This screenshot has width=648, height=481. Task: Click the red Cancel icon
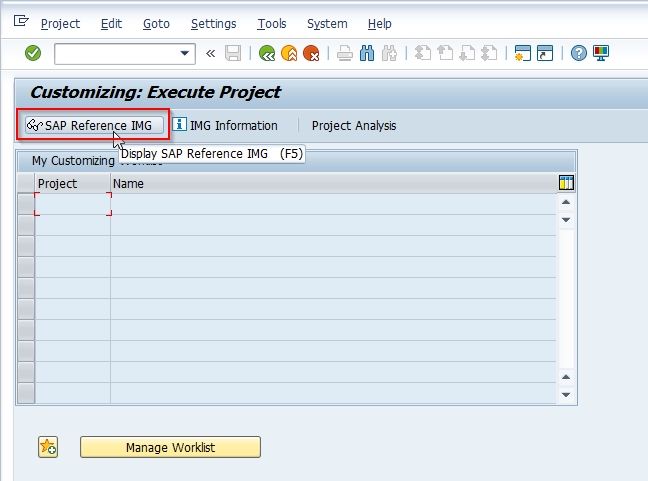pos(311,53)
